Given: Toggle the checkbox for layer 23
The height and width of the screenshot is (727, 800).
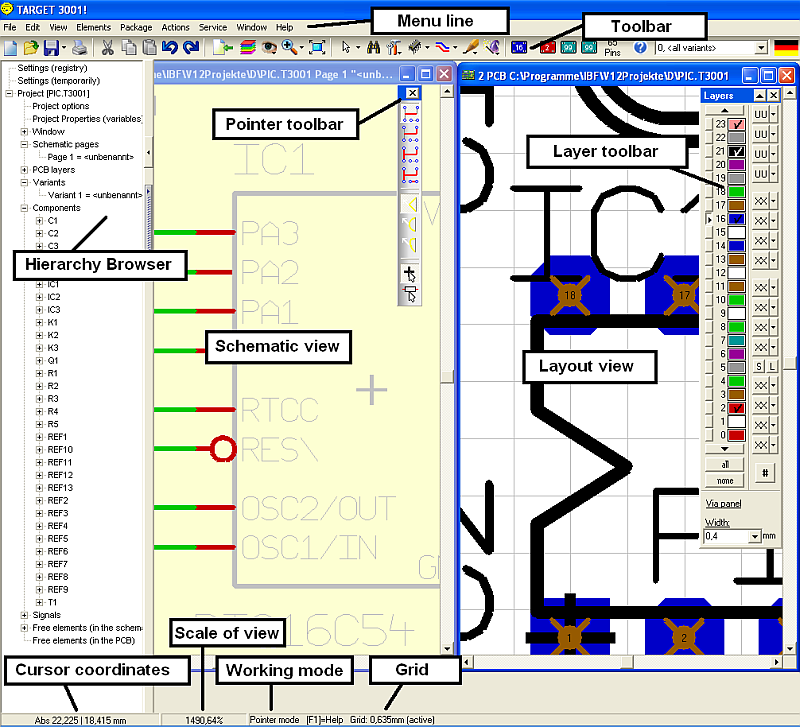Looking at the screenshot, I should (x=735, y=123).
